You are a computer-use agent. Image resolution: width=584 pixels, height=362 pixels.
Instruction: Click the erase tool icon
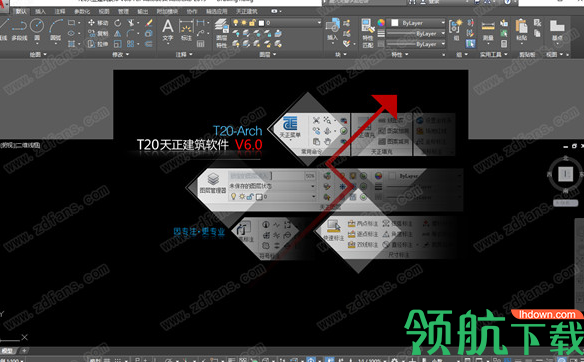[x=149, y=23]
